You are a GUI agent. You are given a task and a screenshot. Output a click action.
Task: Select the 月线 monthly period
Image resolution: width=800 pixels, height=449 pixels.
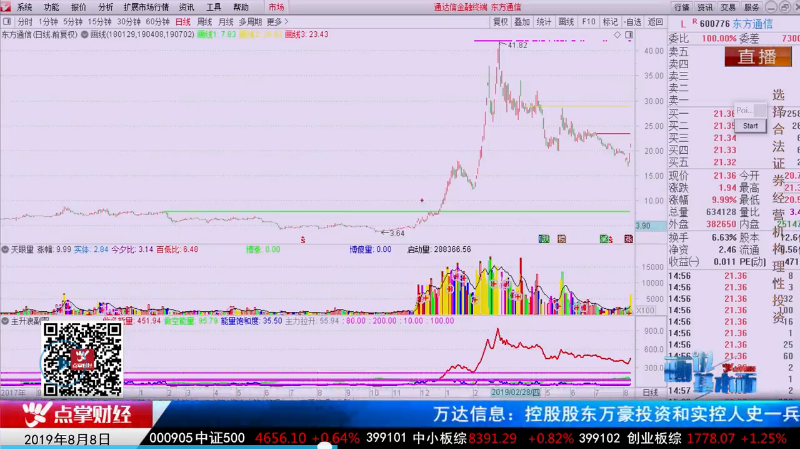click(226, 22)
